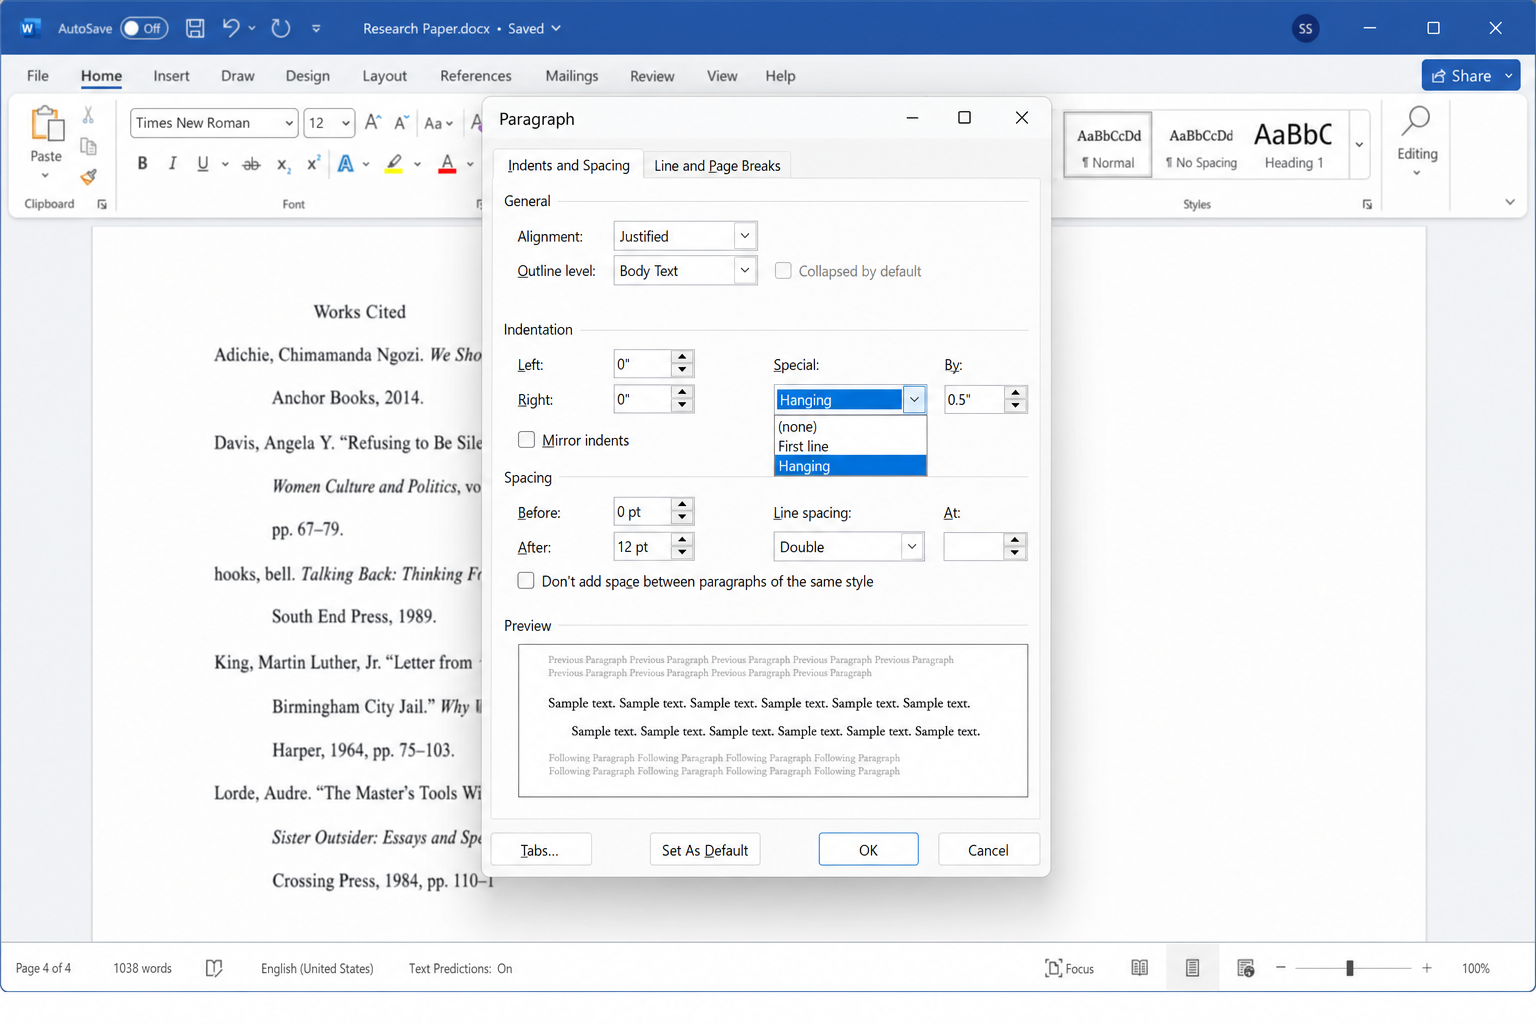Adjust the zoom slider handle
Viewport: 1536px width, 1024px height.
[x=1350, y=968]
